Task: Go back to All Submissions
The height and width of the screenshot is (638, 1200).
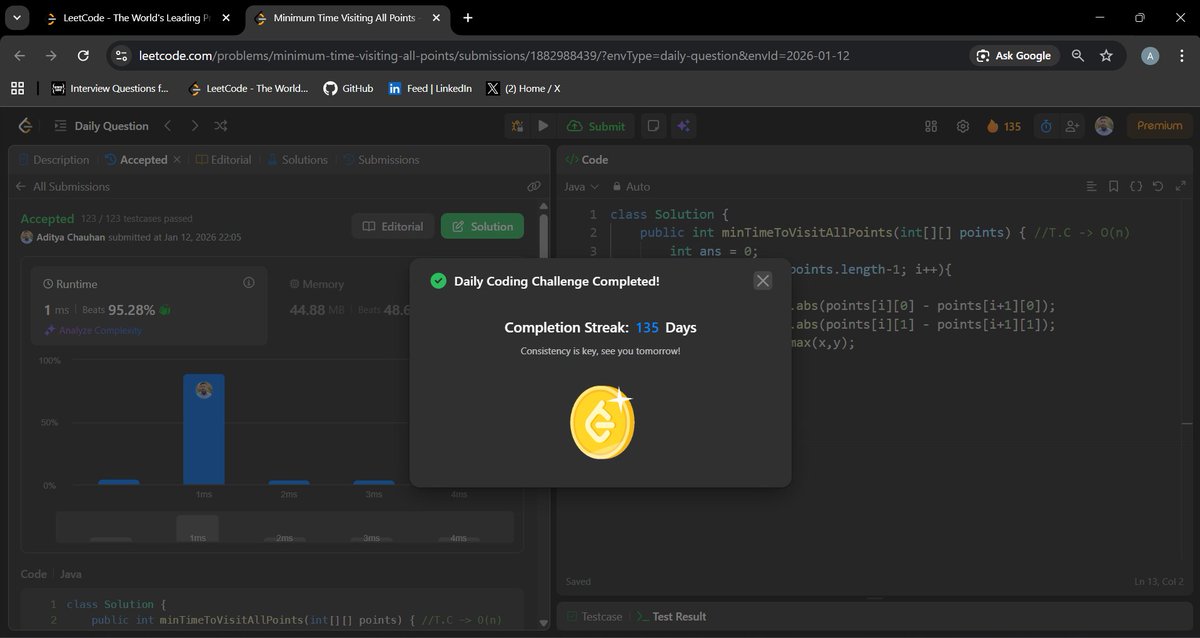Action: tap(61, 187)
